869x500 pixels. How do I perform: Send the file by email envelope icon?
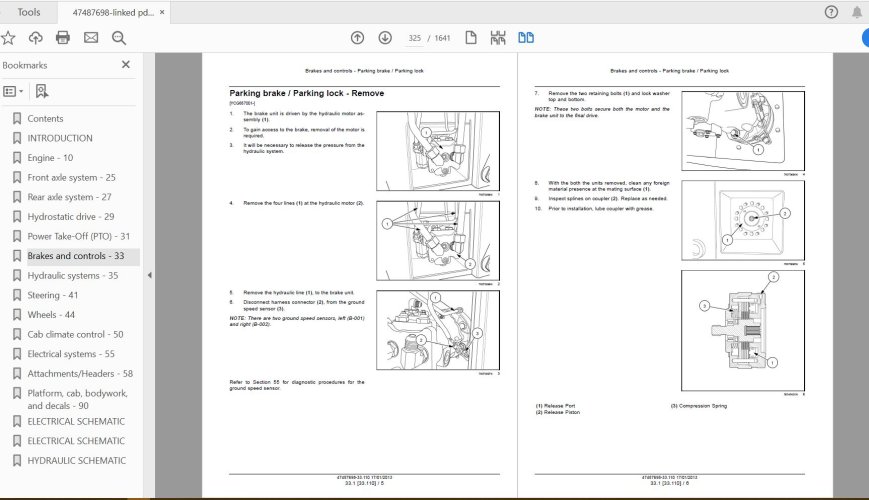[x=91, y=38]
